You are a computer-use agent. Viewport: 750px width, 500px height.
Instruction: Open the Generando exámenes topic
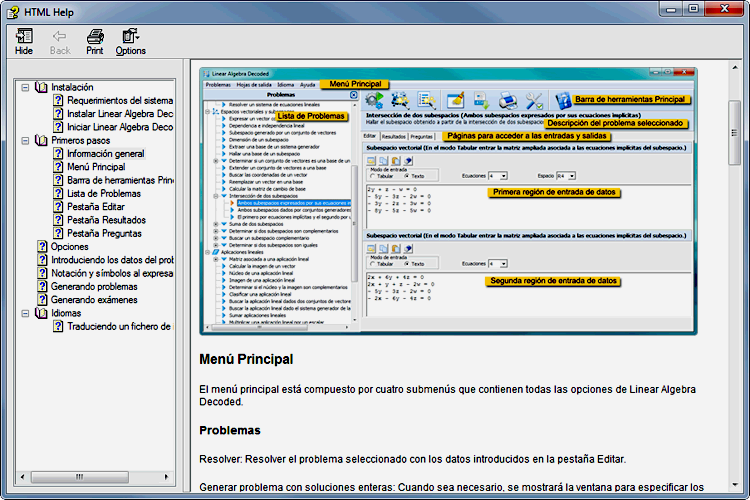click(94, 300)
